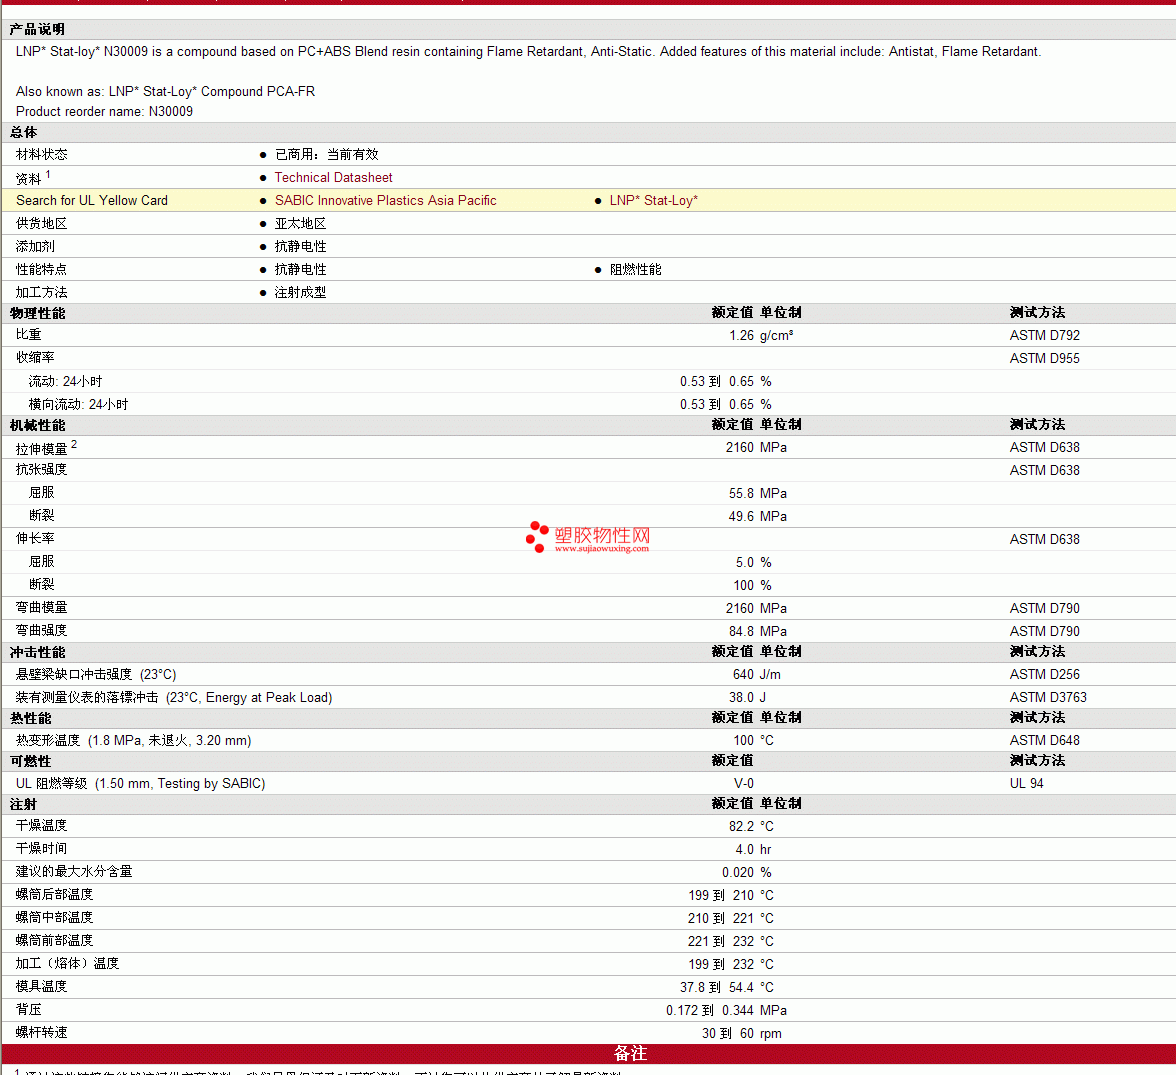
Task: Select the 阻燃性能 value
Action: 635,269
